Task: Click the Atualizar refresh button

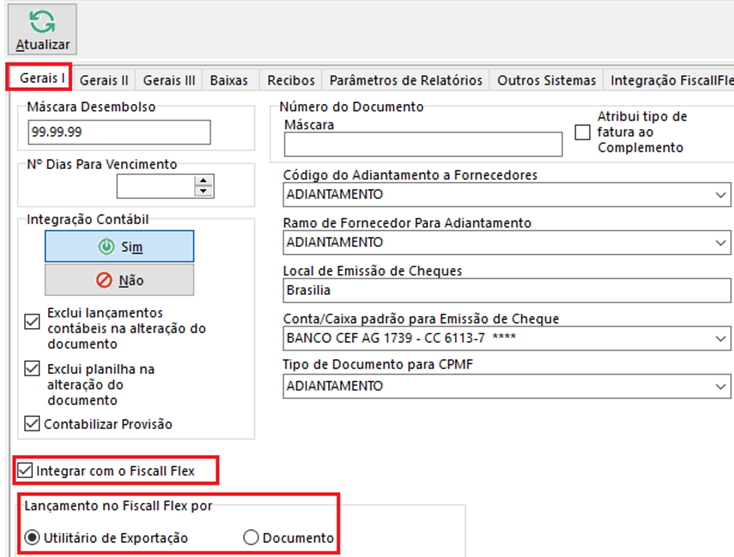Action: 42,29
